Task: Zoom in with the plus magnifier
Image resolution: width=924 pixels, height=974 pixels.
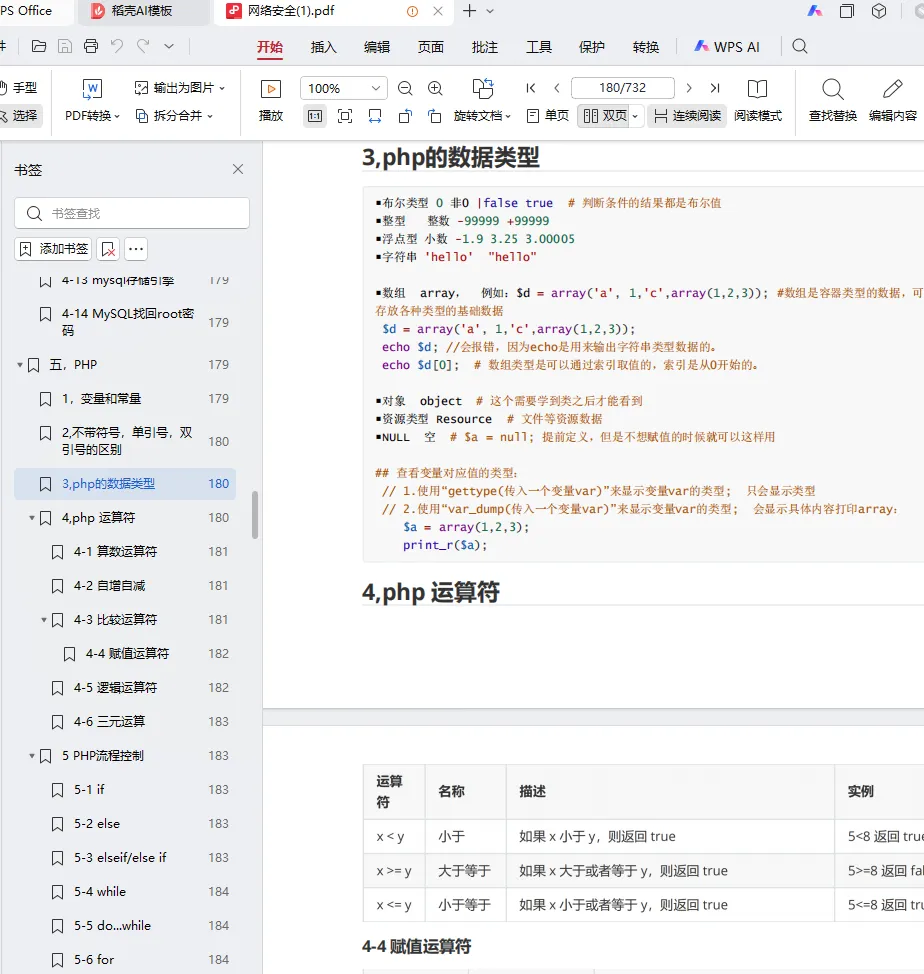Action: point(435,88)
